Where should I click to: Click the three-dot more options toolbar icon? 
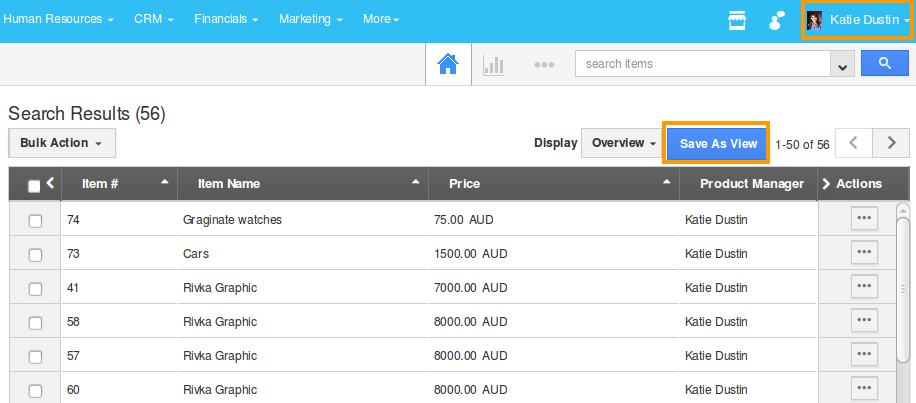[x=544, y=65]
